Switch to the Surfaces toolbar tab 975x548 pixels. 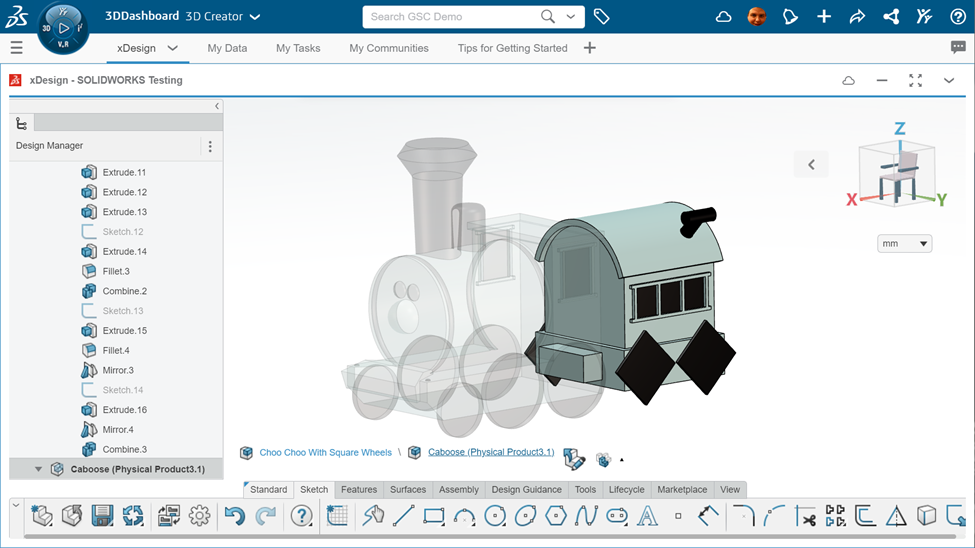[408, 490]
